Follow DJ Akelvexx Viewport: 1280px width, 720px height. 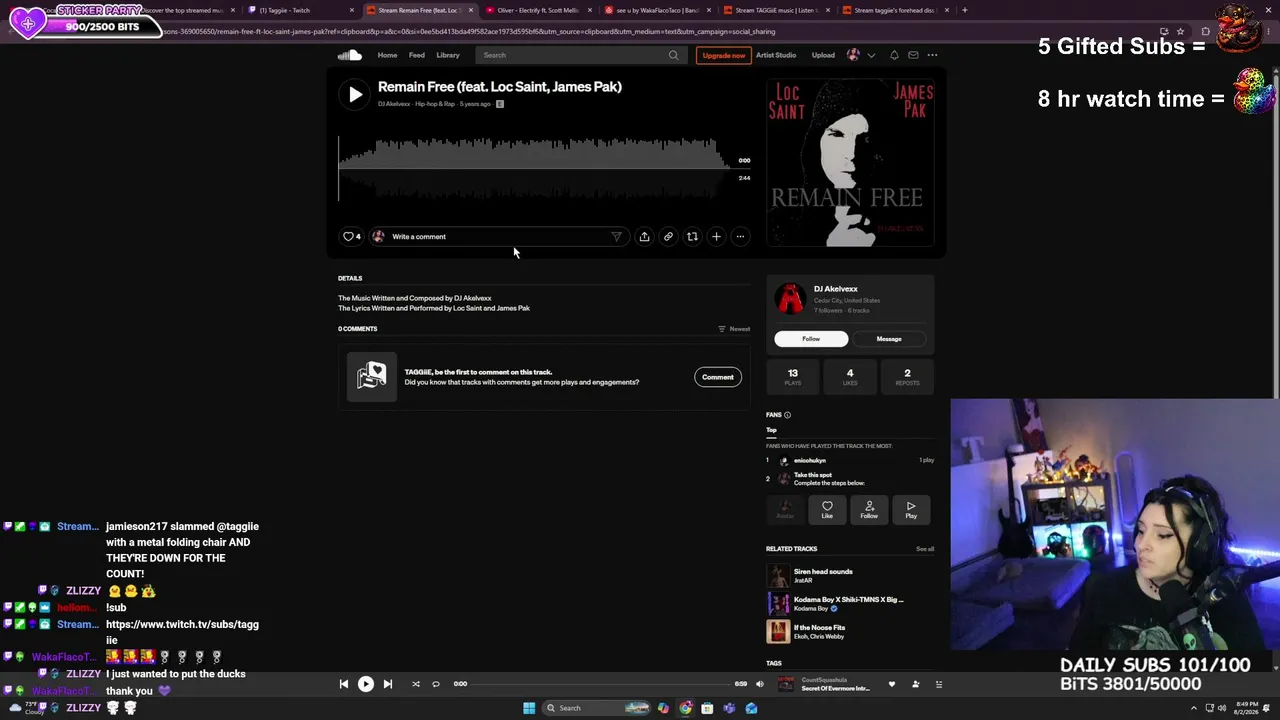(811, 339)
